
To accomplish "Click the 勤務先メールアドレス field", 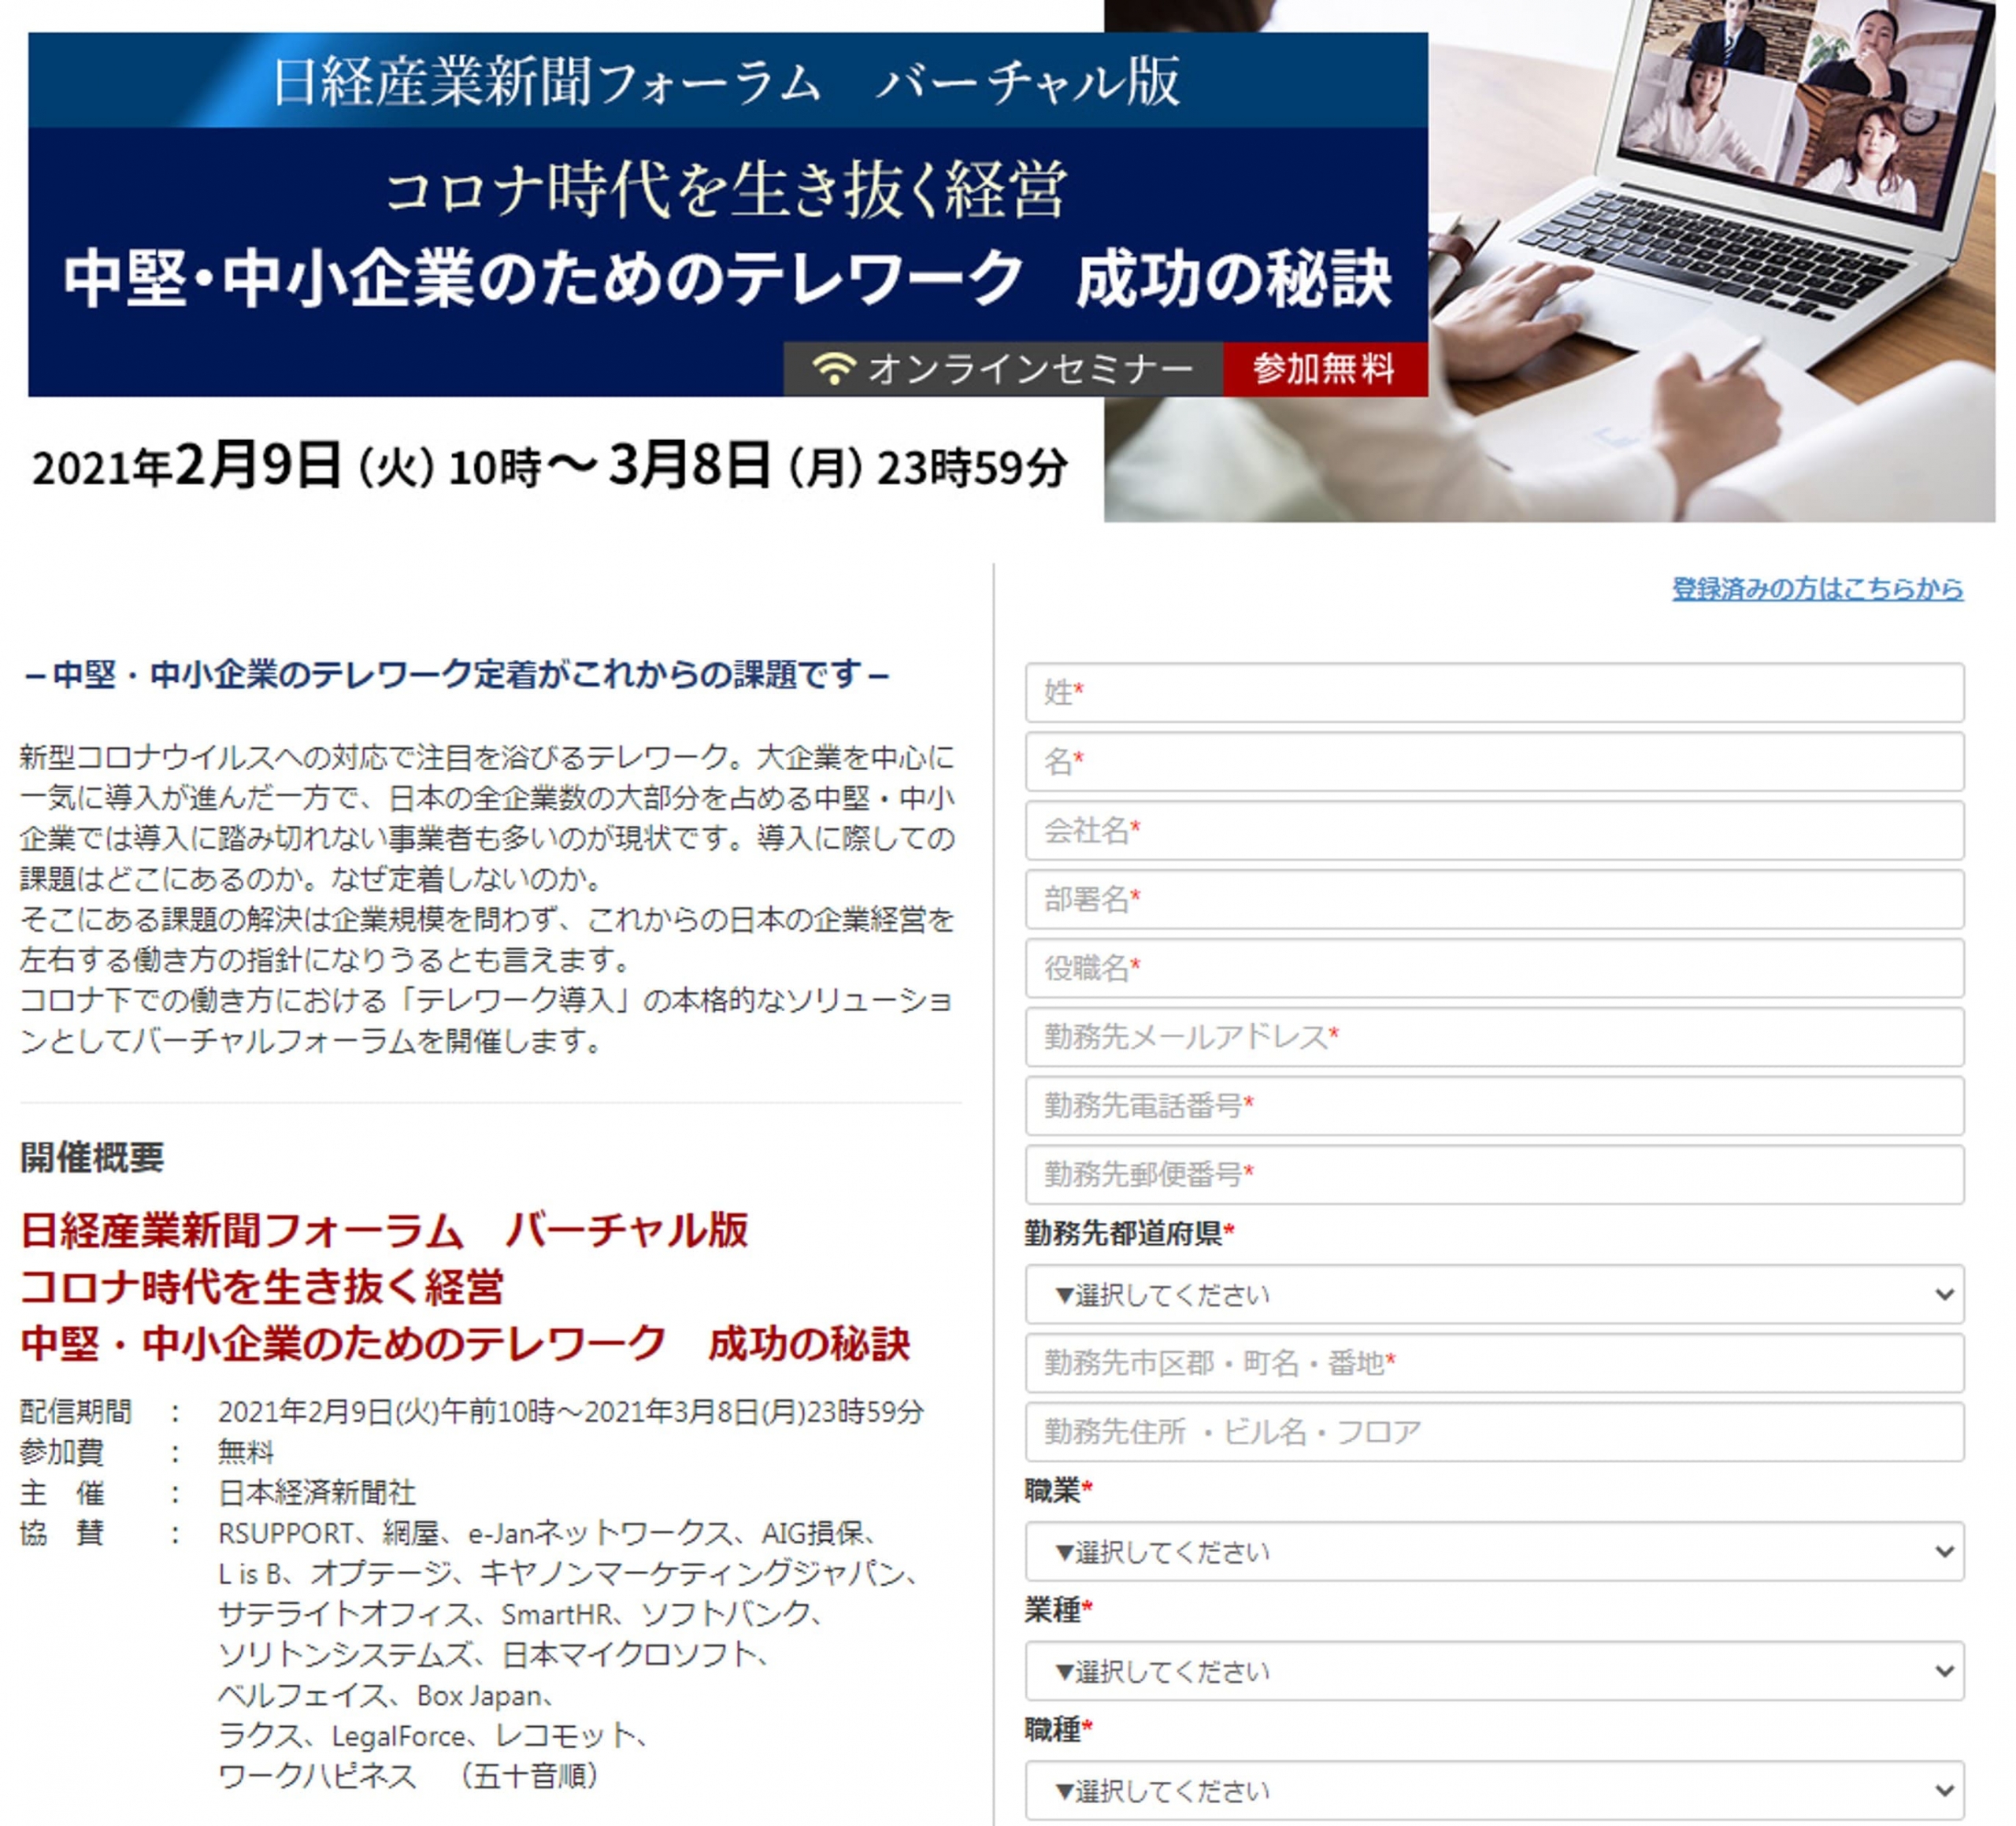I will 1494,1037.
